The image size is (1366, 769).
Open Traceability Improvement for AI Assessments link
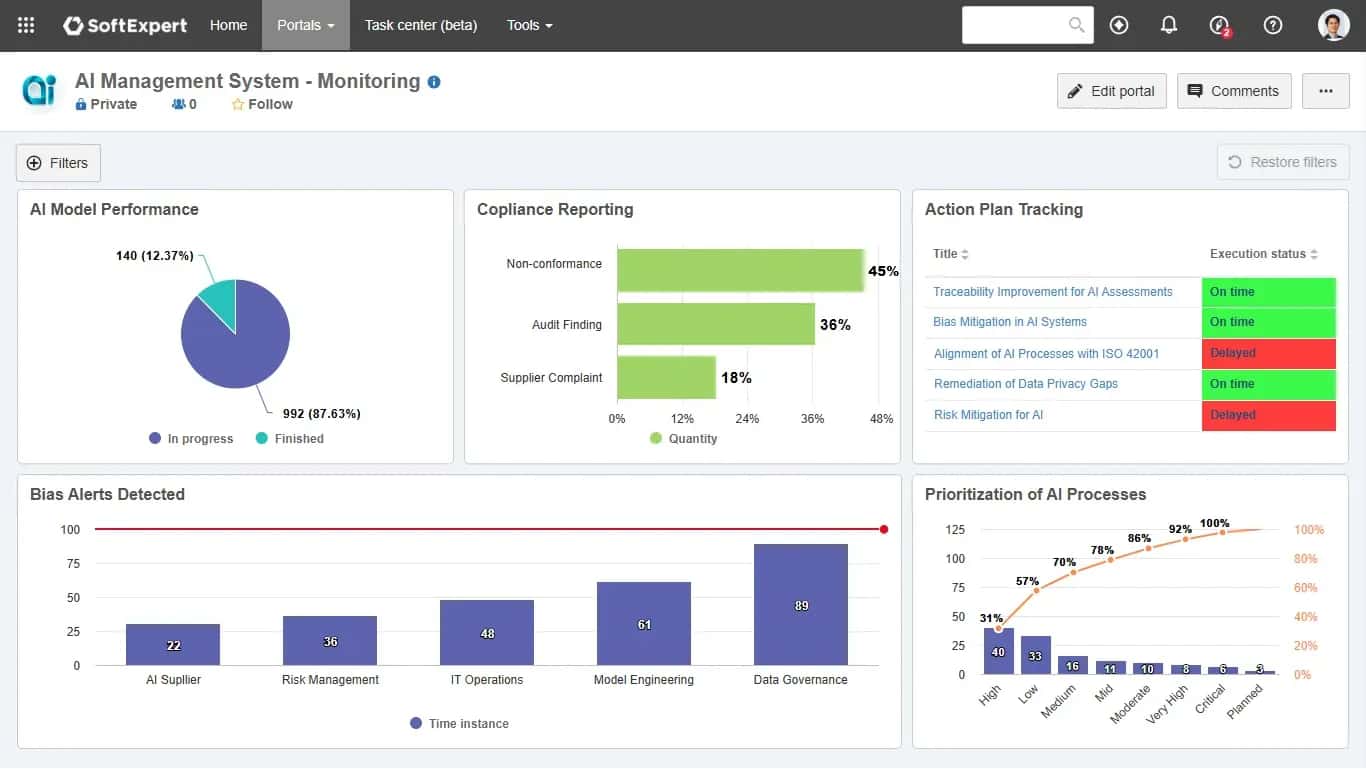1053,292
